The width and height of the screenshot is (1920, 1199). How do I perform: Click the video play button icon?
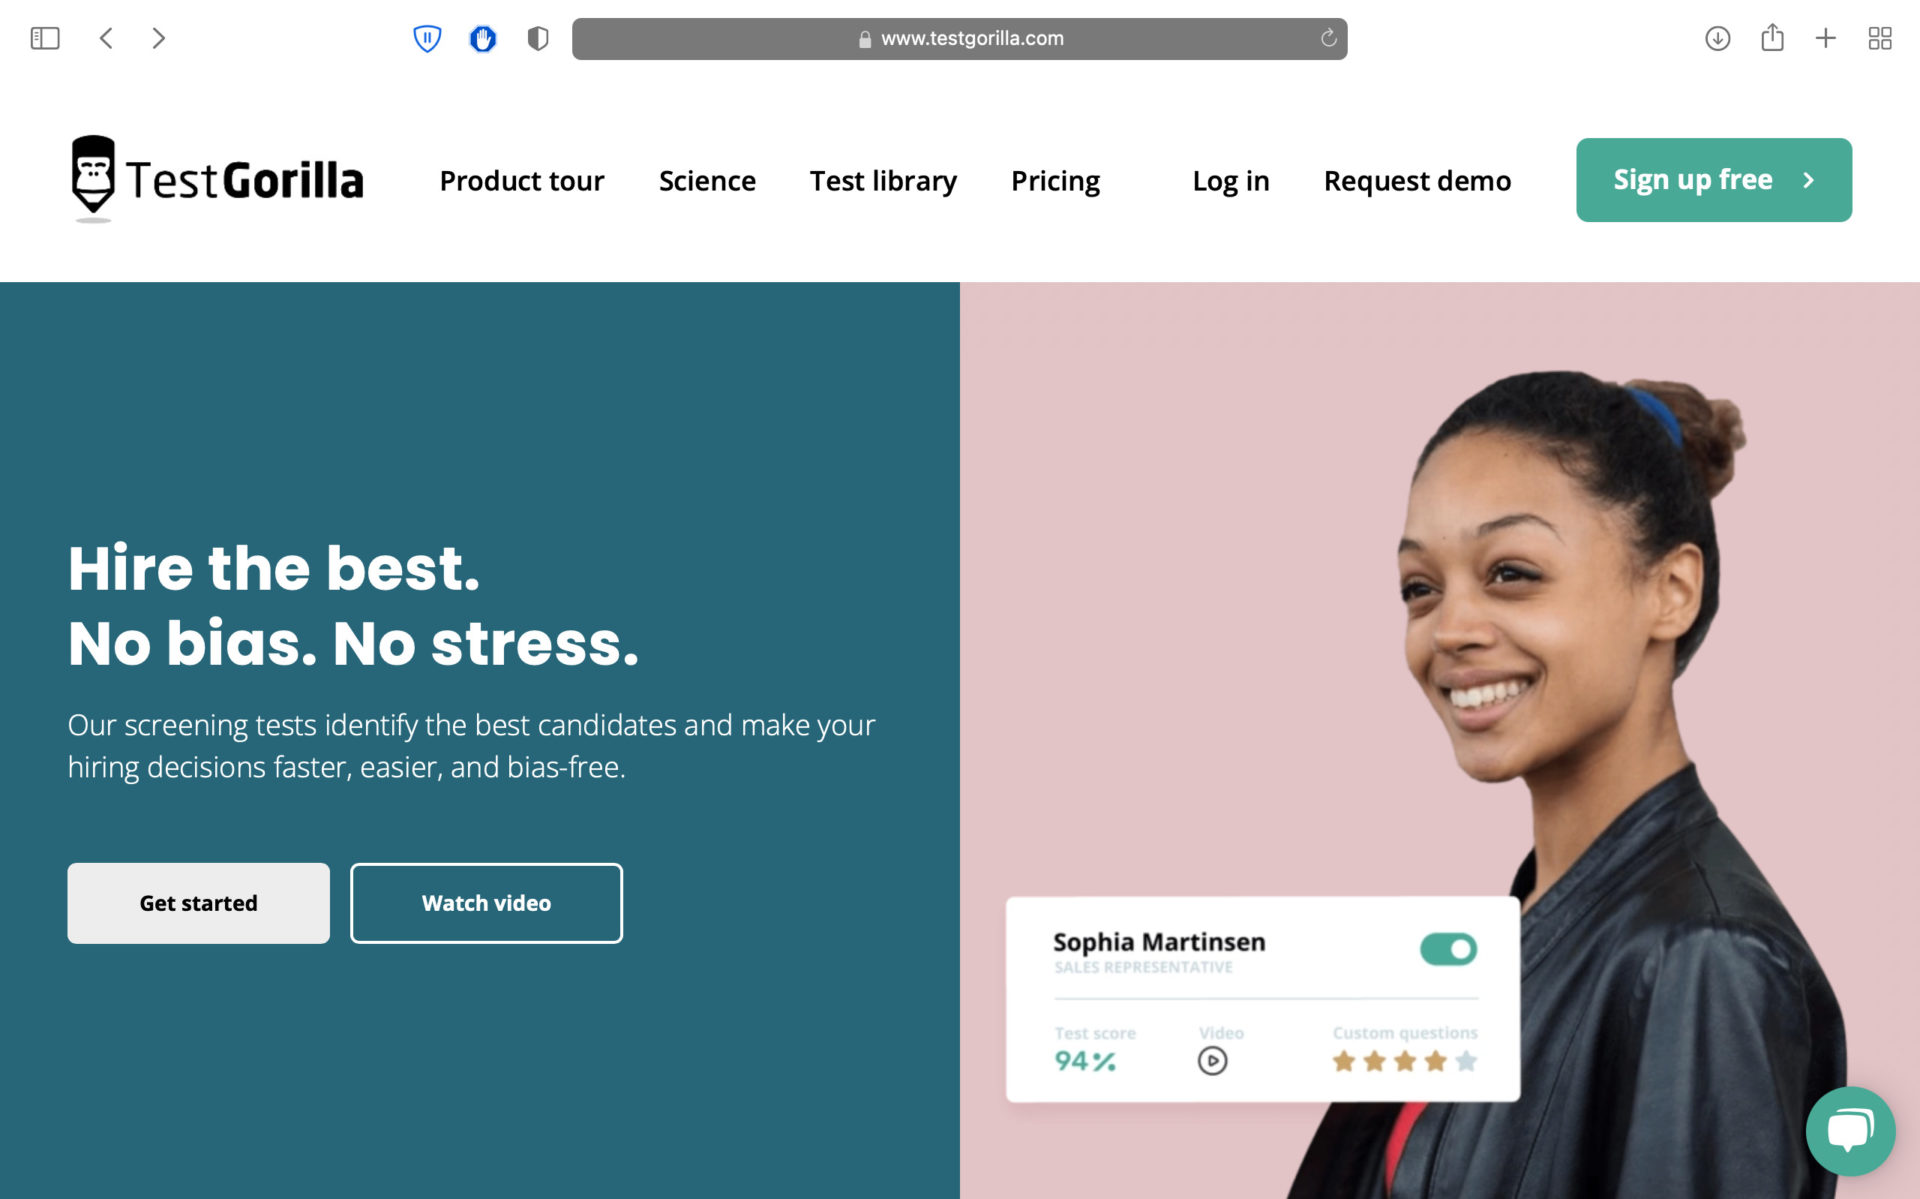[x=1211, y=1061]
